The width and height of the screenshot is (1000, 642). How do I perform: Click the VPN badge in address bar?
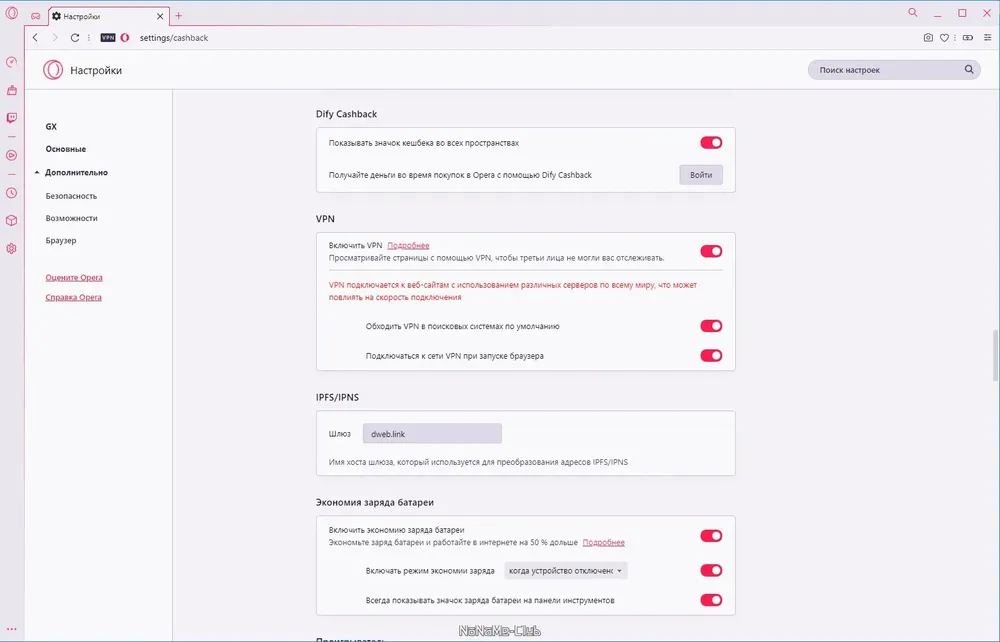[108, 38]
